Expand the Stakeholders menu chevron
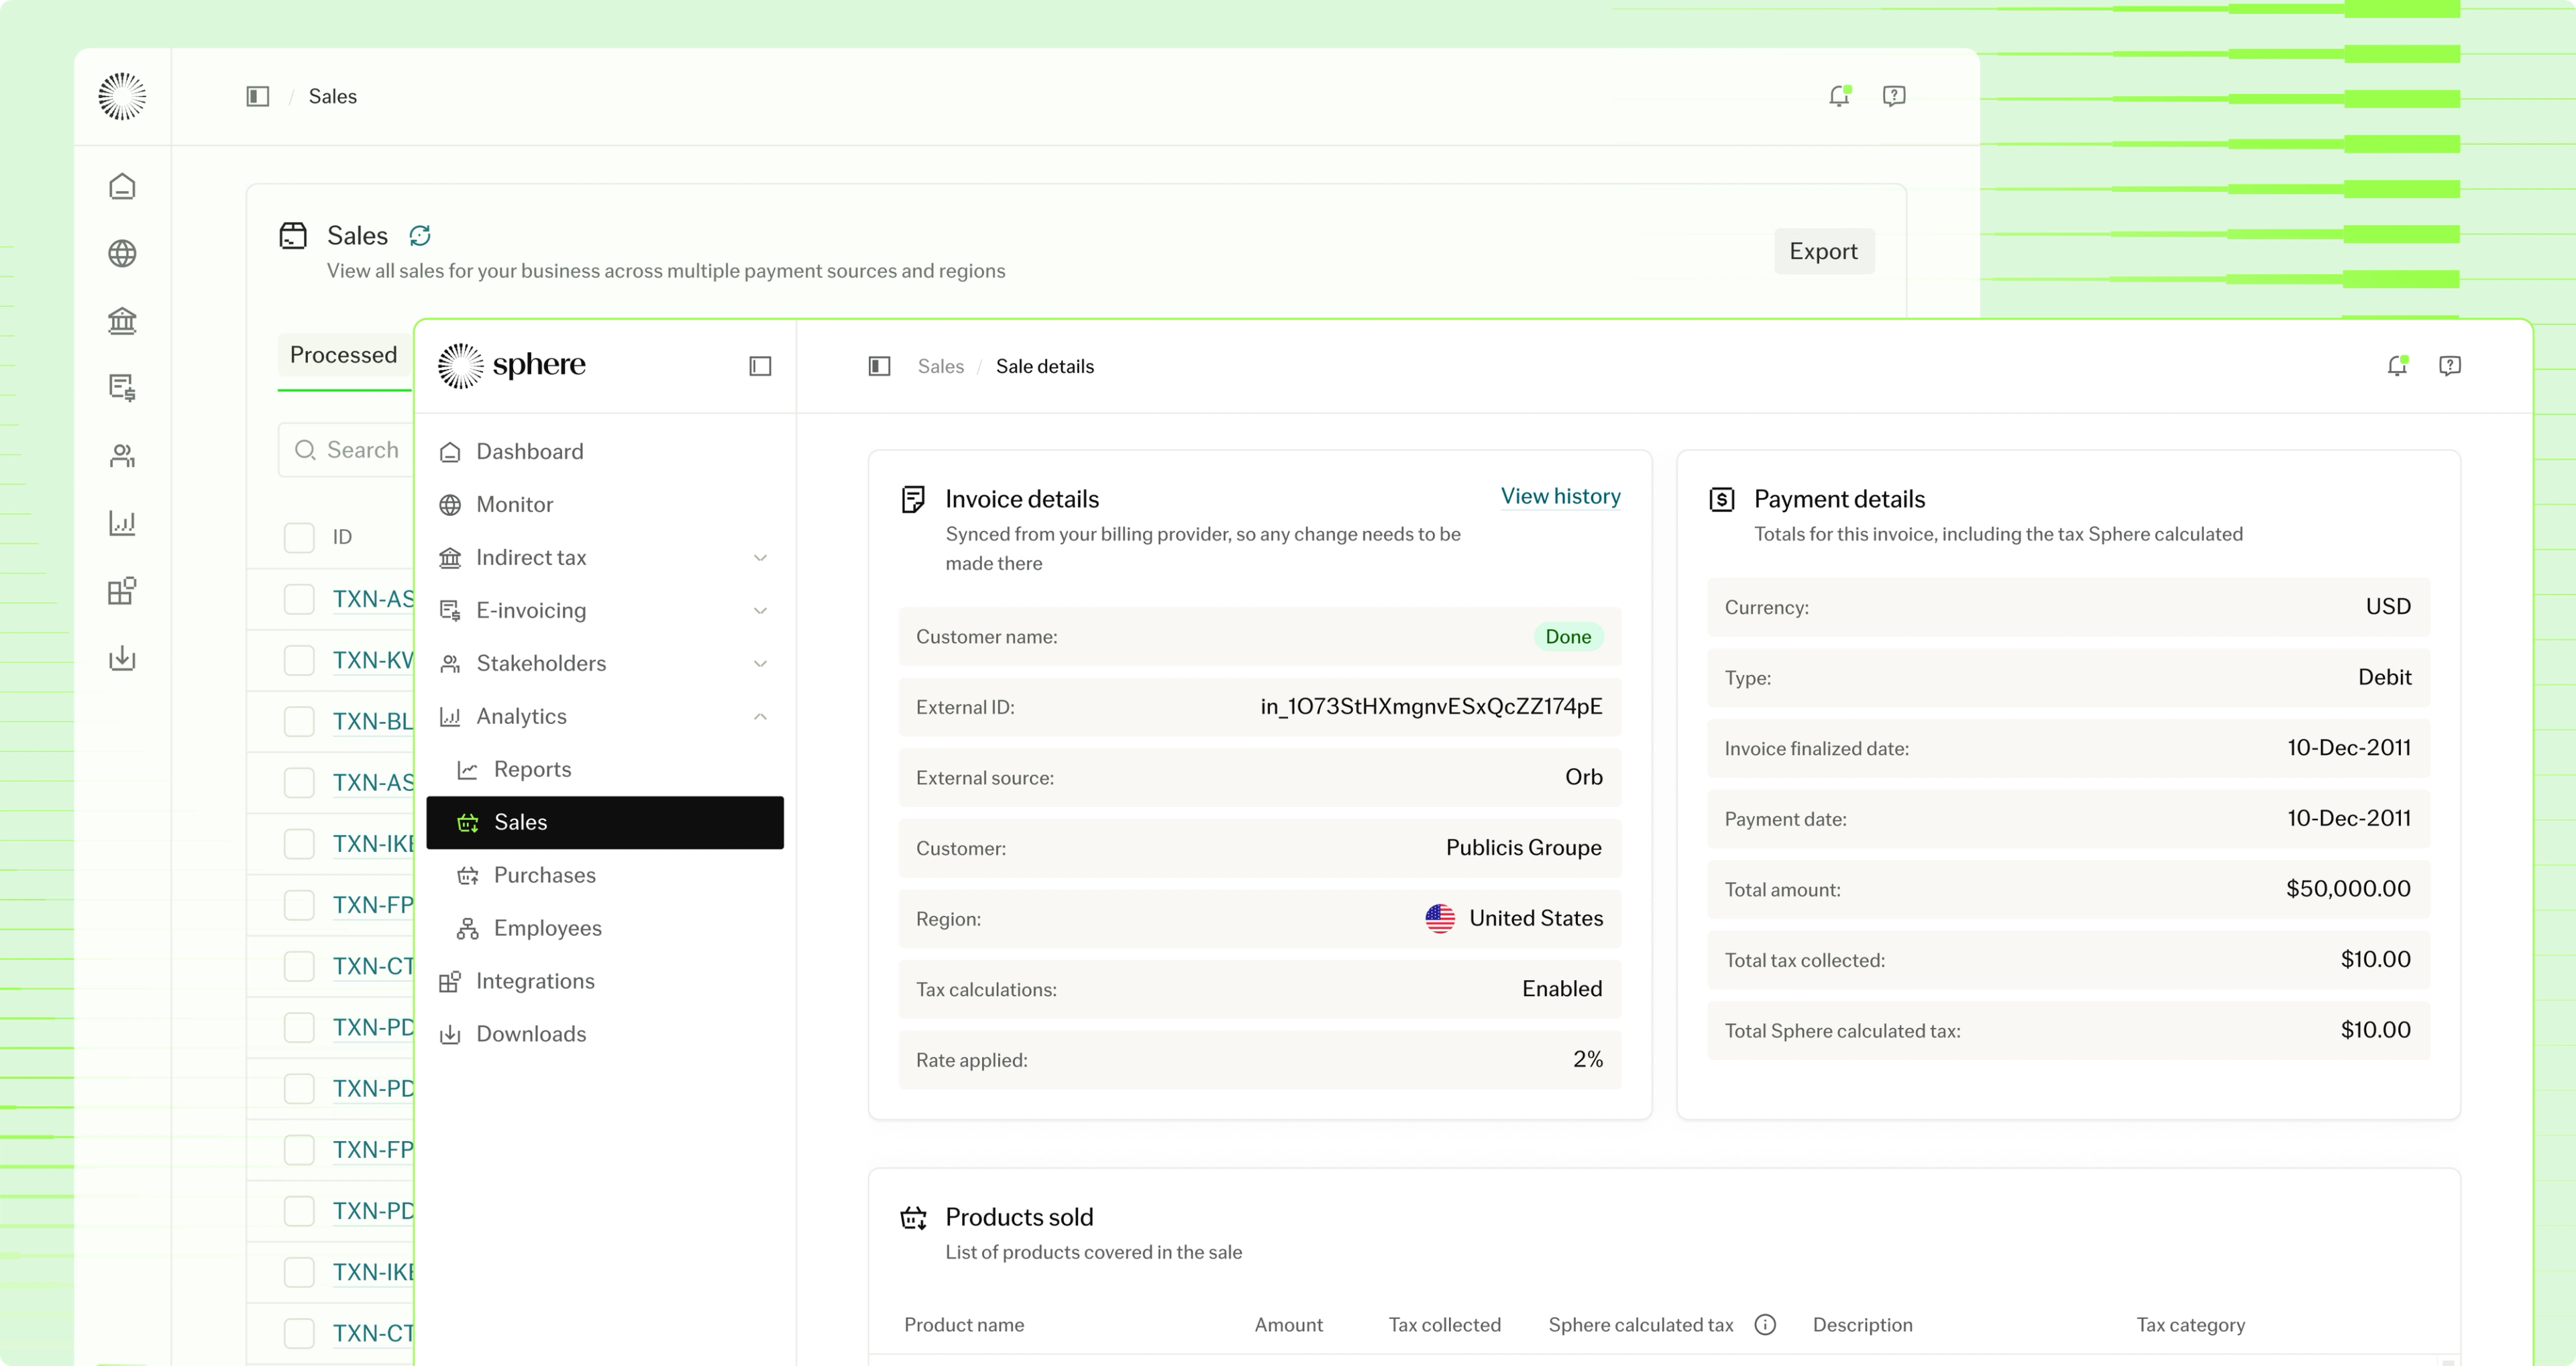The height and width of the screenshot is (1366, 2576). (x=760, y=664)
